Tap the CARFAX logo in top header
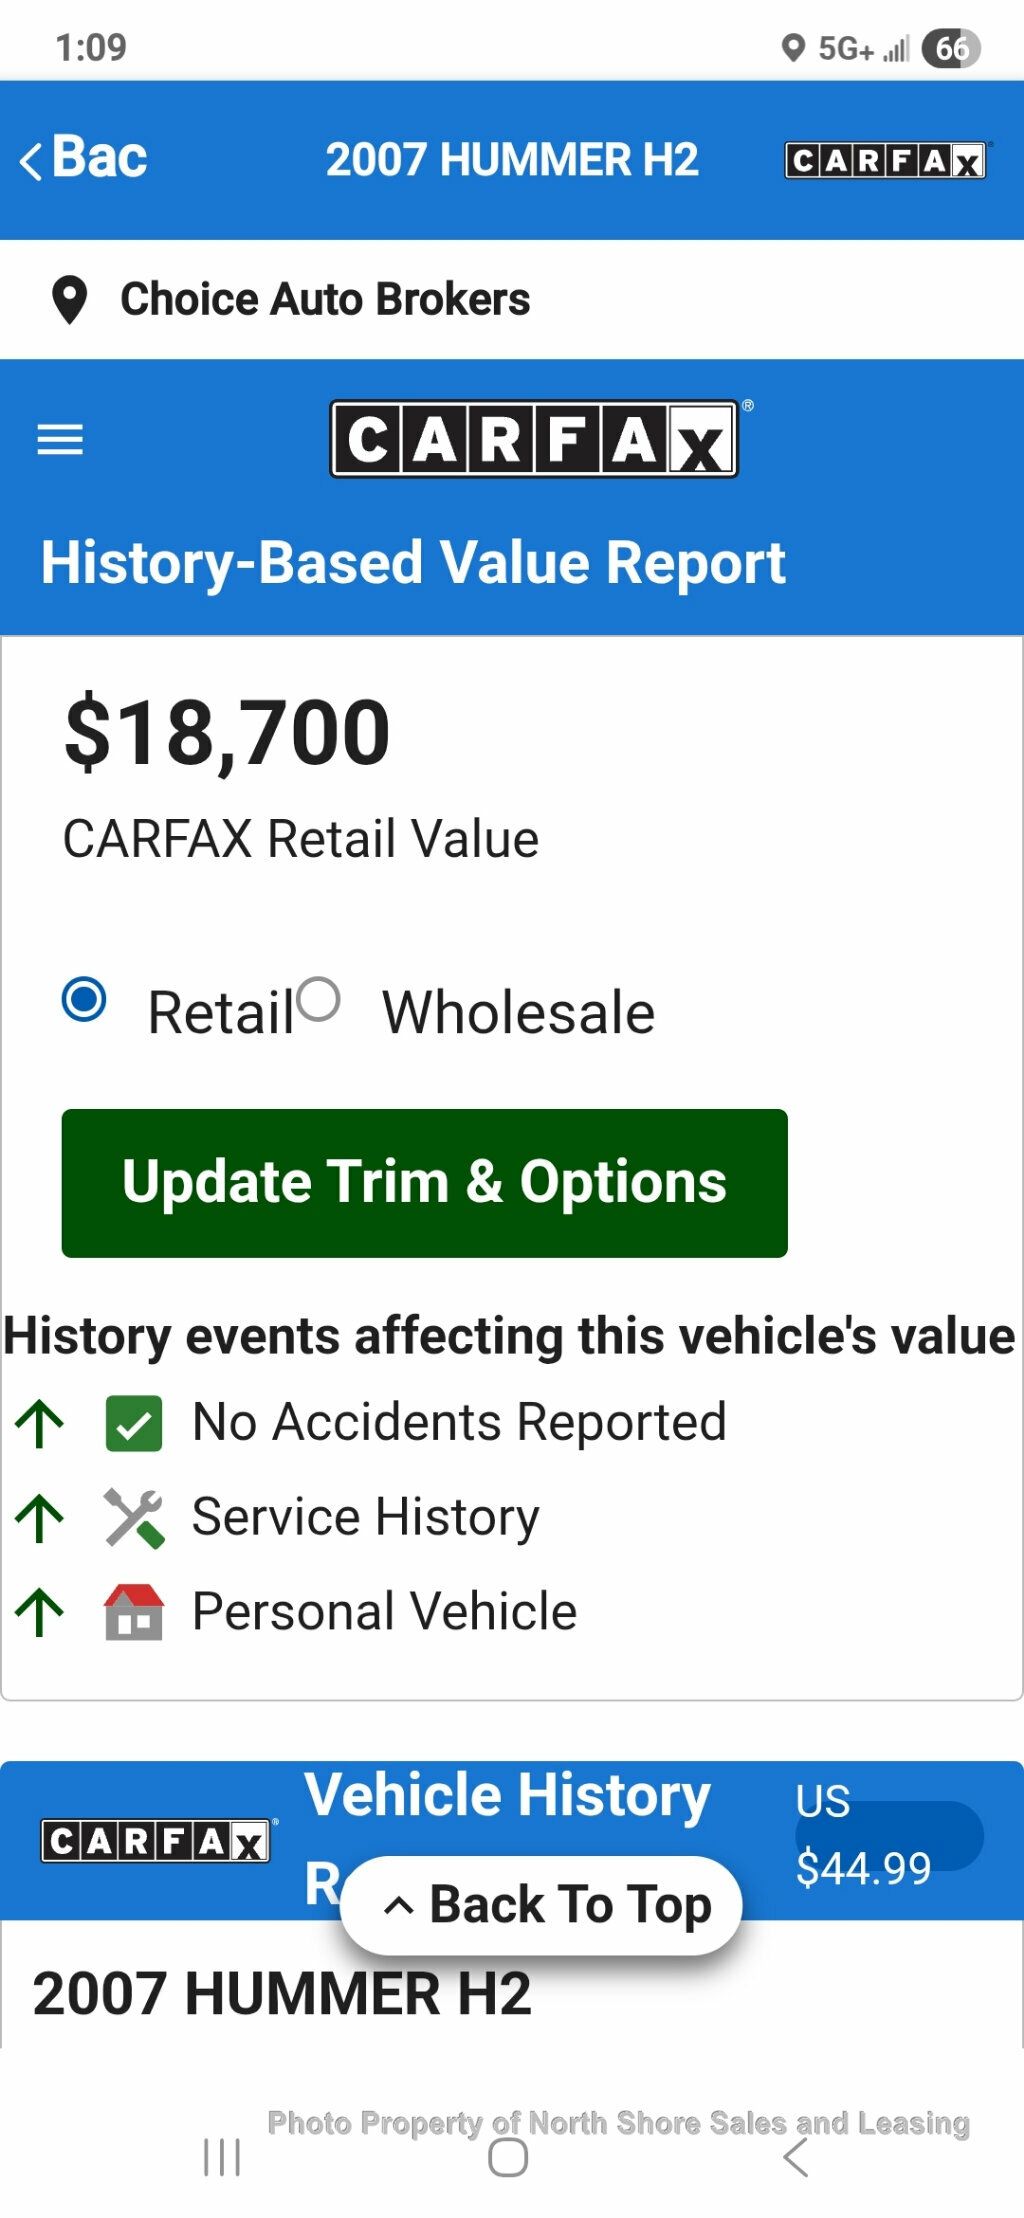This screenshot has width=1024, height=2218. coord(886,160)
